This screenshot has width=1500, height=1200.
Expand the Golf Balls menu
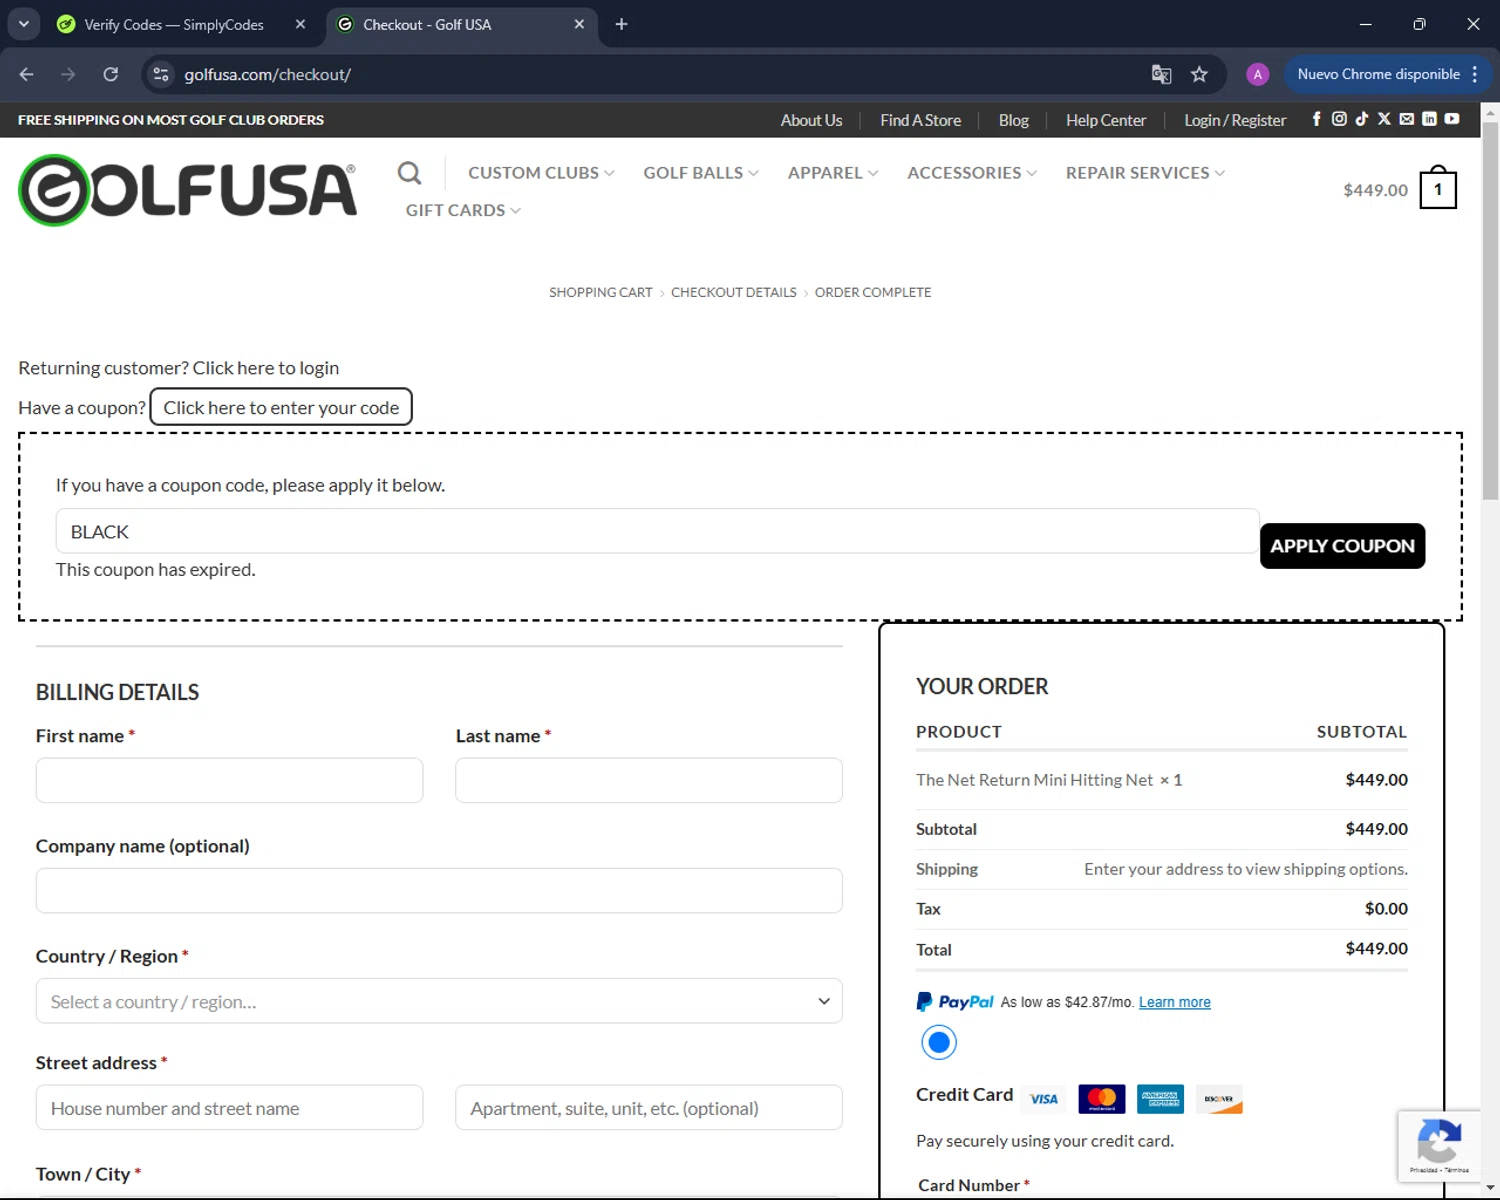click(x=701, y=173)
